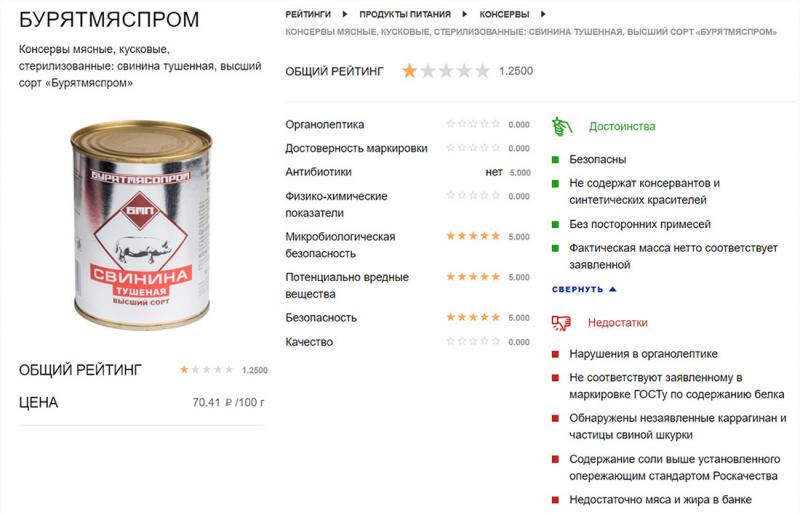
Task: Open the Рейтинги breadcrumb
Action: [x=308, y=14]
